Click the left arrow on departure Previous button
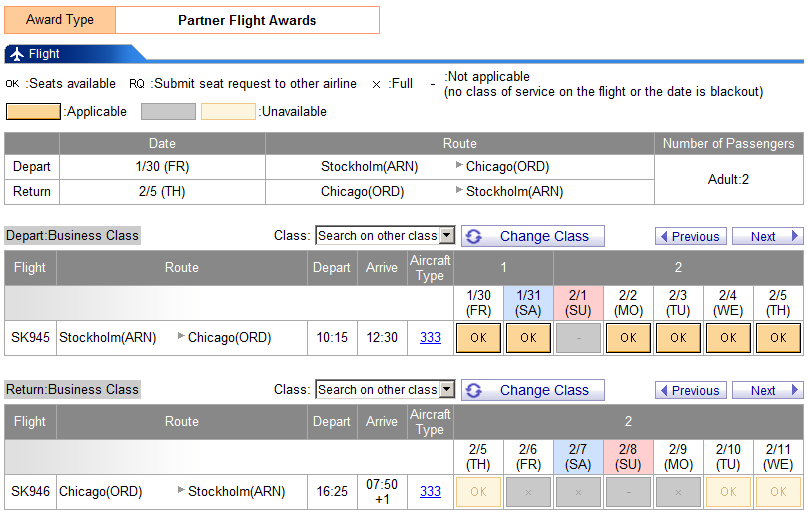The height and width of the screenshot is (513, 807). pyautogui.click(x=664, y=237)
